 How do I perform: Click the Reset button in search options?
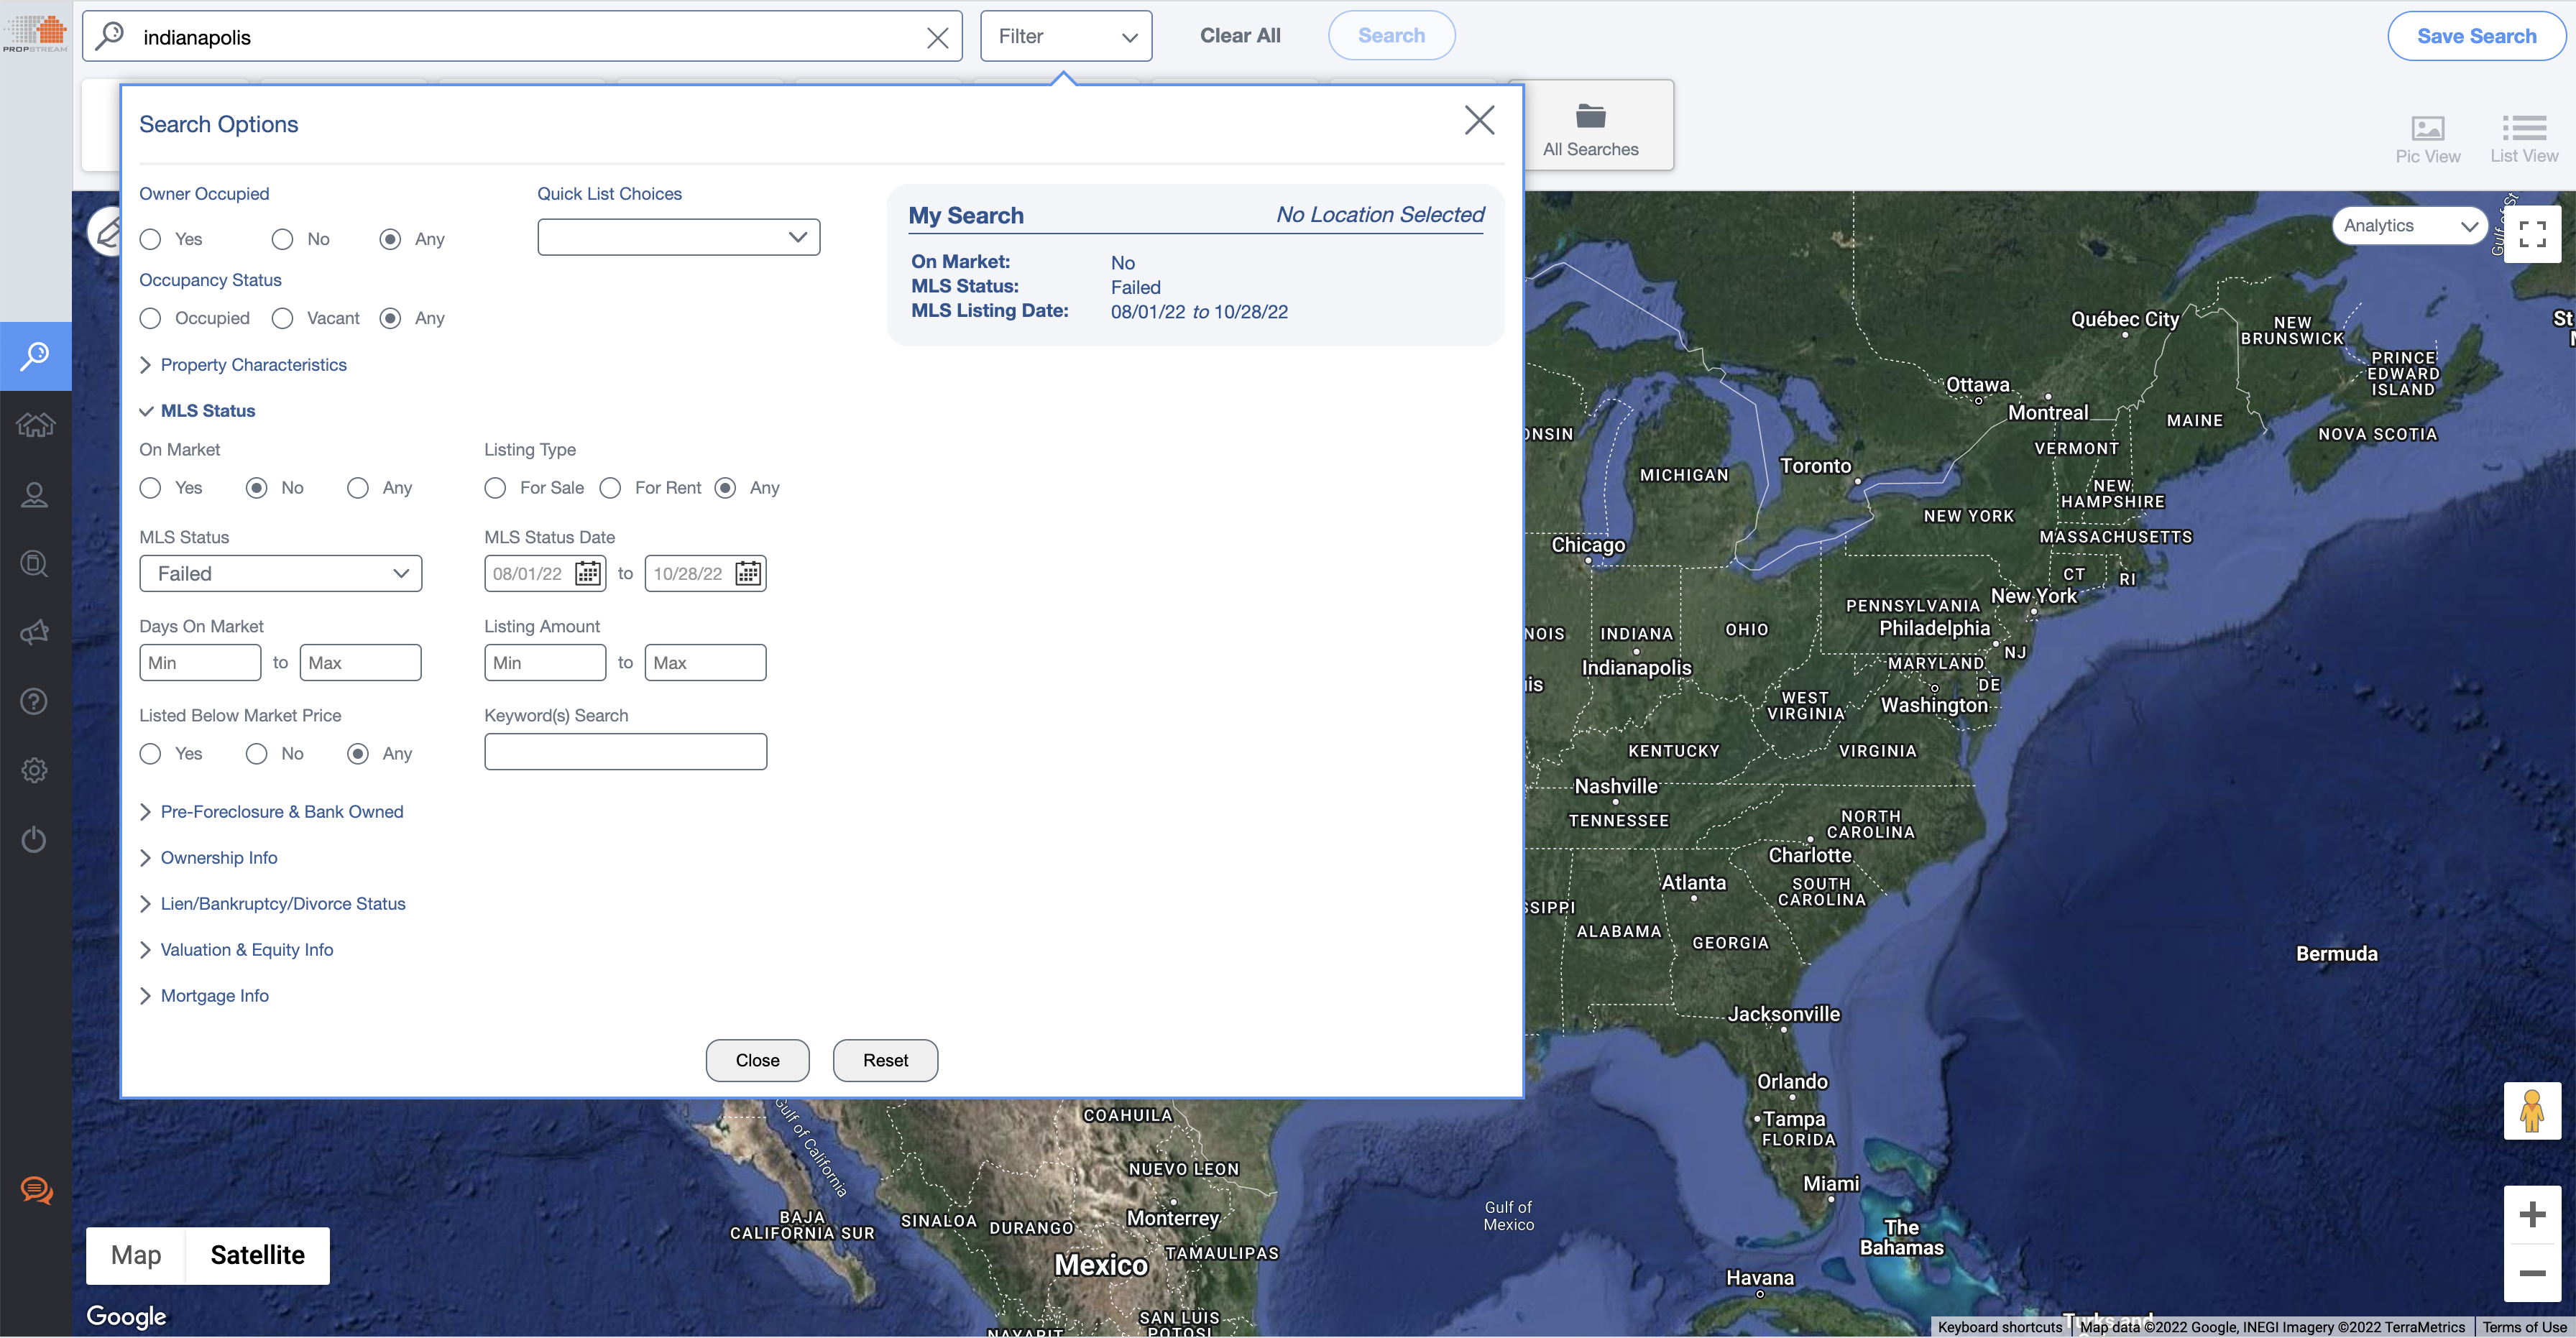coord(884,1058)
